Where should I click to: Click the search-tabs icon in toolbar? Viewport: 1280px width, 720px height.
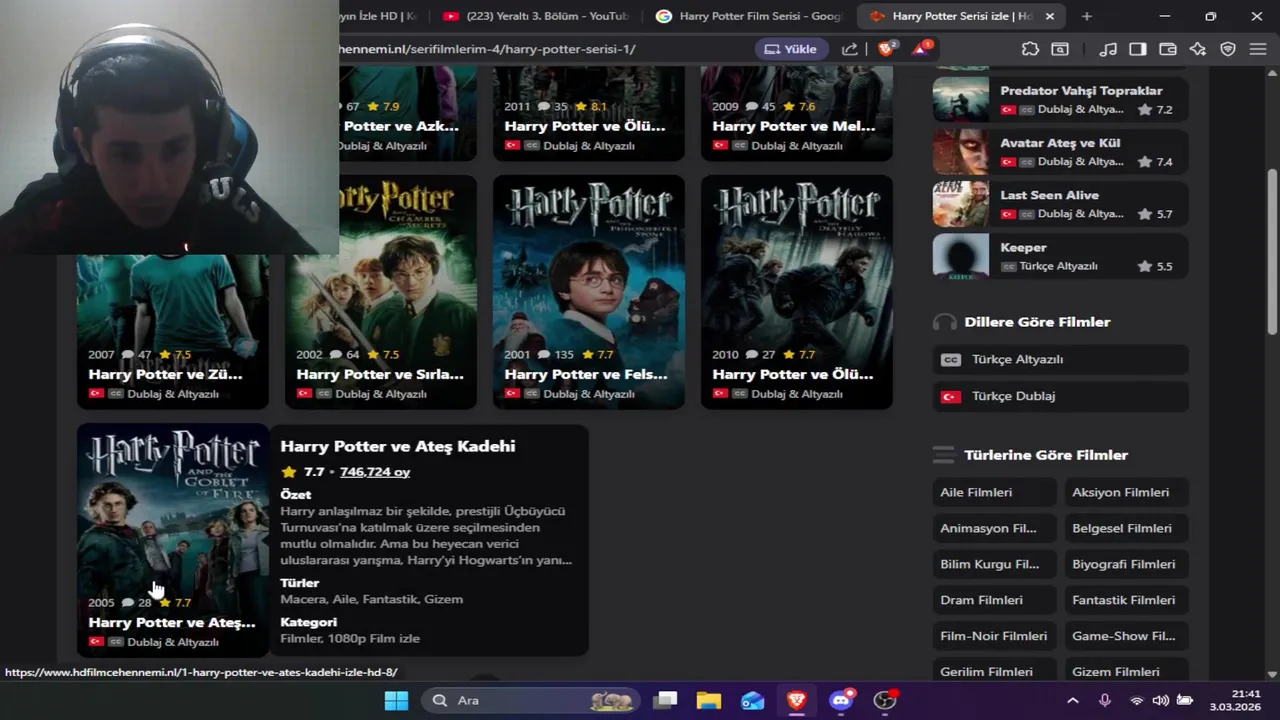tap(1060, 48)
